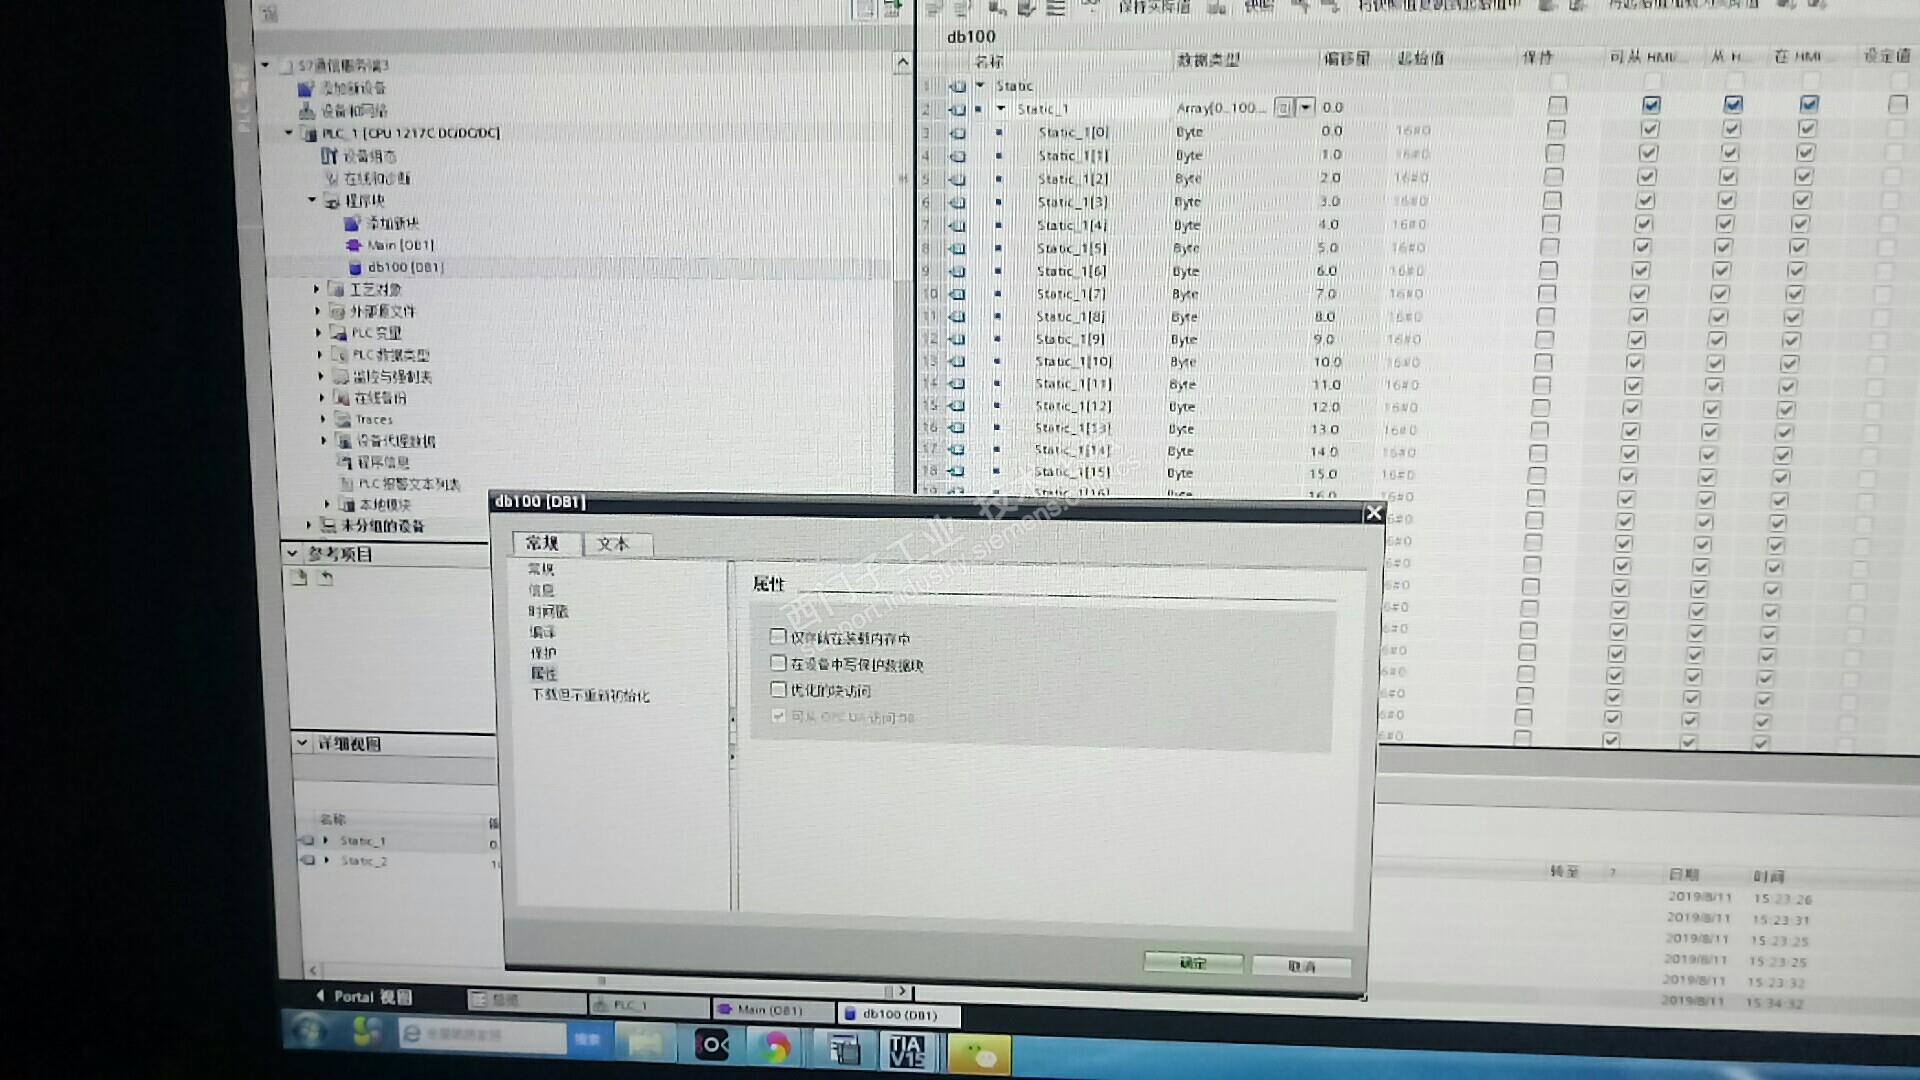The width and height of the screenshot is (1920, 1080).
Task: Switch to the 文本 tab in dialog
Action: pos(613,544)
